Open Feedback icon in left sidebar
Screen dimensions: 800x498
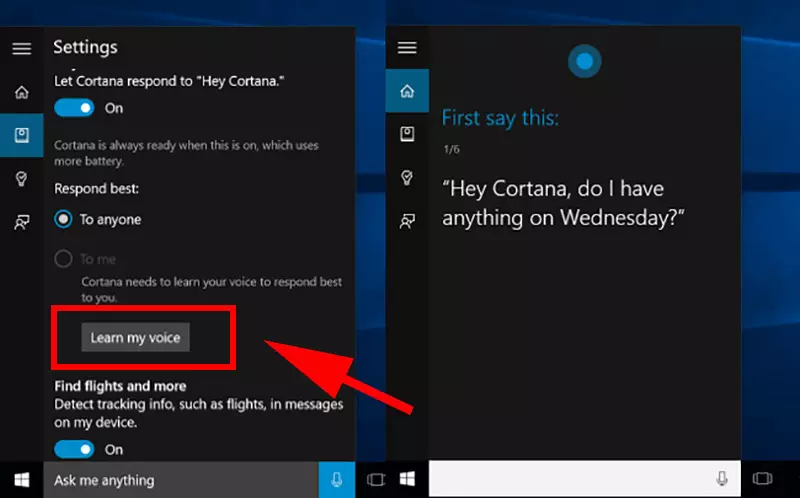pyautogui.click(x=21, y=222)
